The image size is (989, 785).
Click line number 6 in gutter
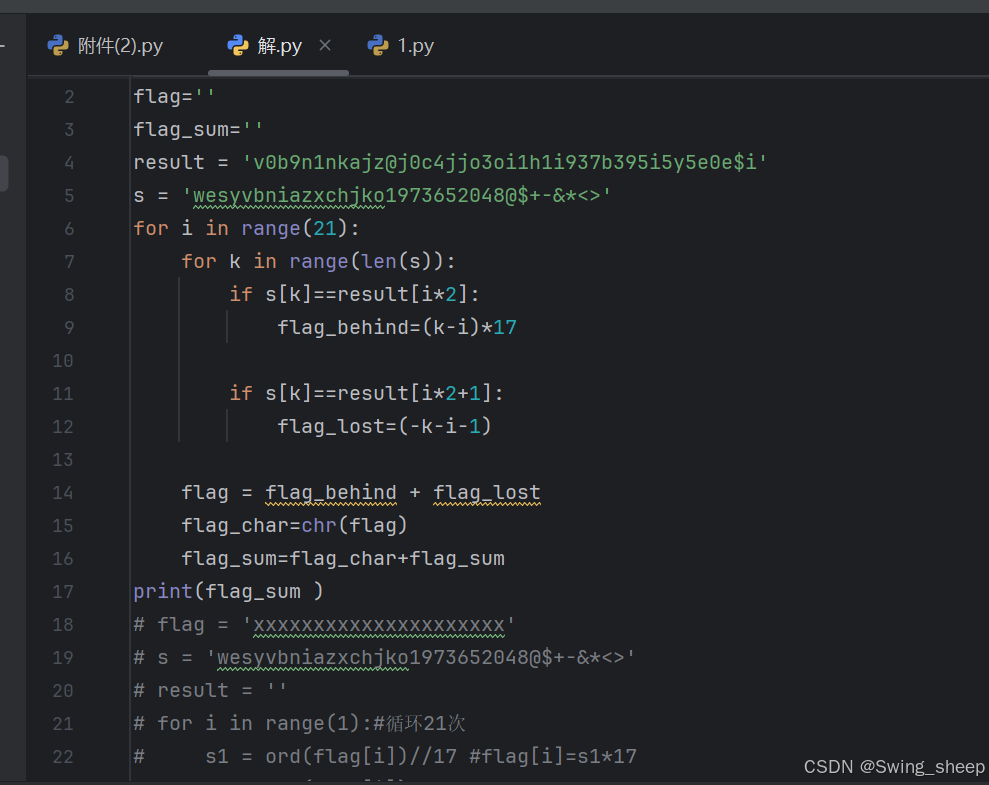coord(69,229)
